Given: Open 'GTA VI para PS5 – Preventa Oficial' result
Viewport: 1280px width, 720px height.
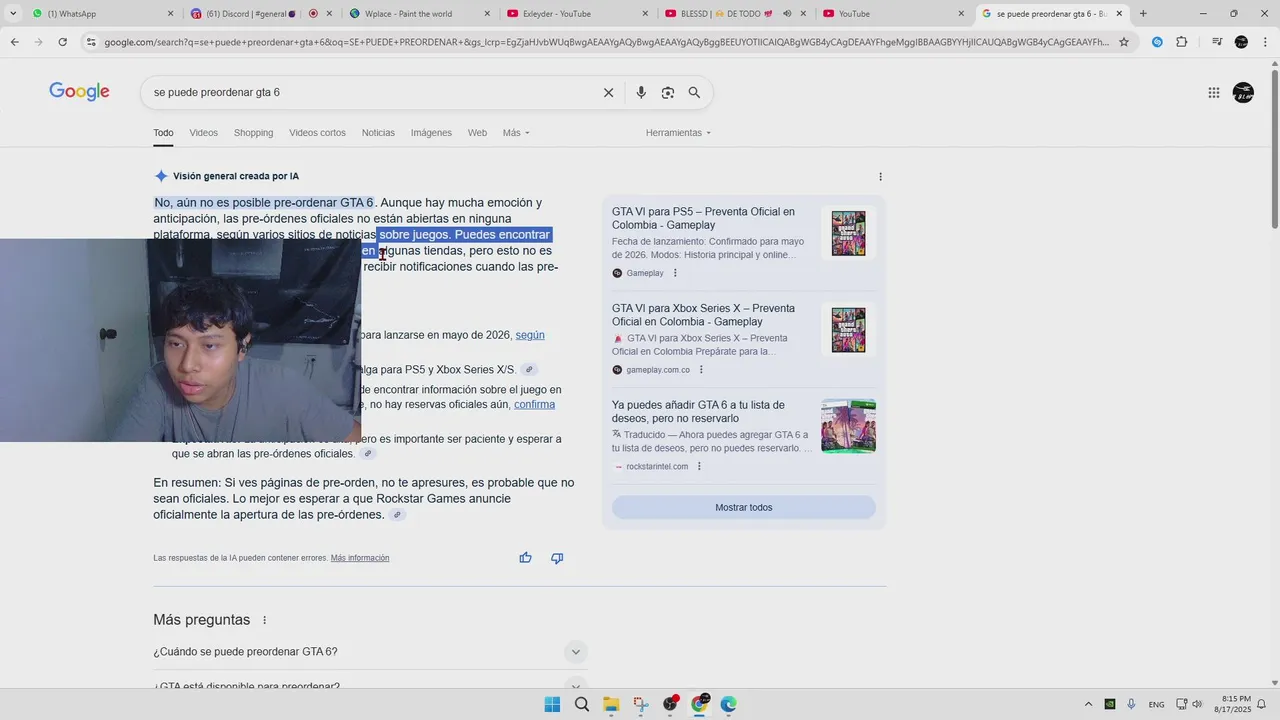Looking at the screenshot, I should 703,218.
